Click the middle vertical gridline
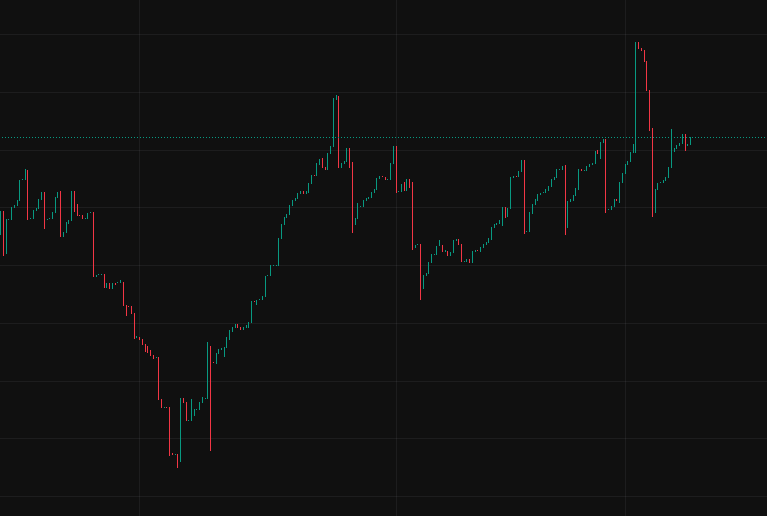 pyautogui.click(x=396, y=258)
